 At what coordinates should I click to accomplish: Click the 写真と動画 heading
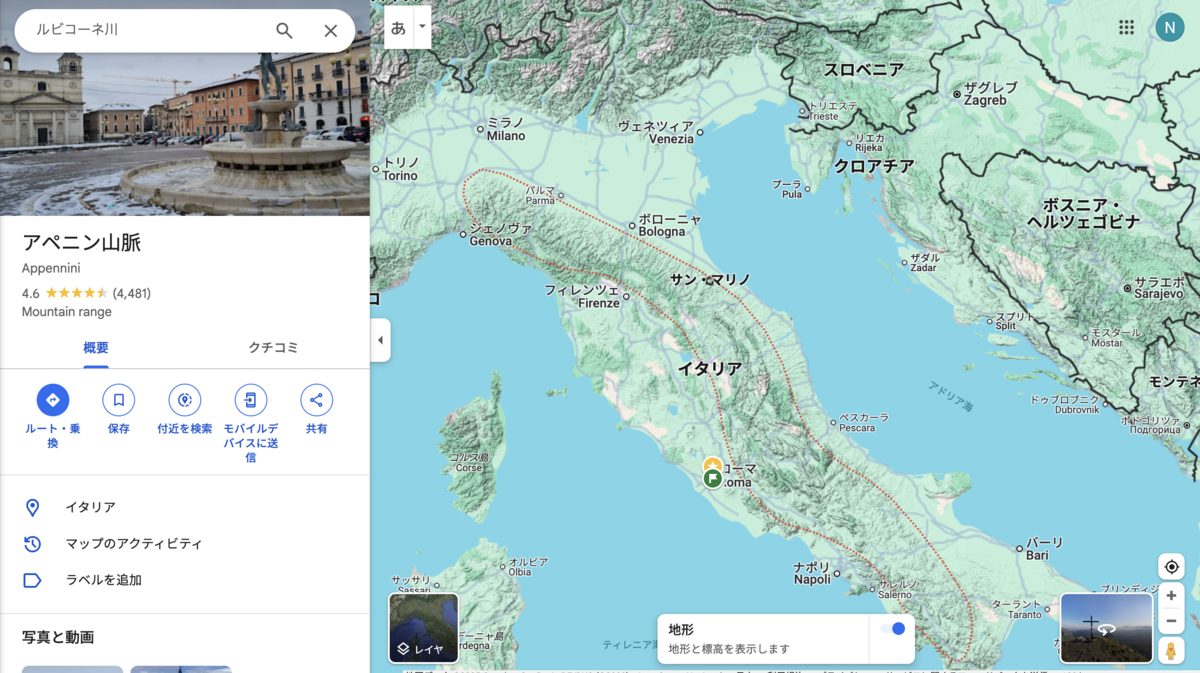point(58,637)
